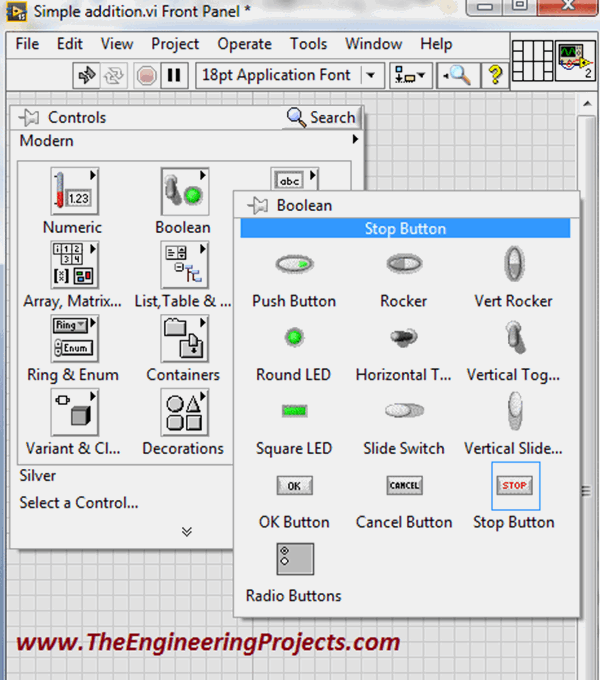
Task: Select the Push Button control
Action: (x=294, y=265)
